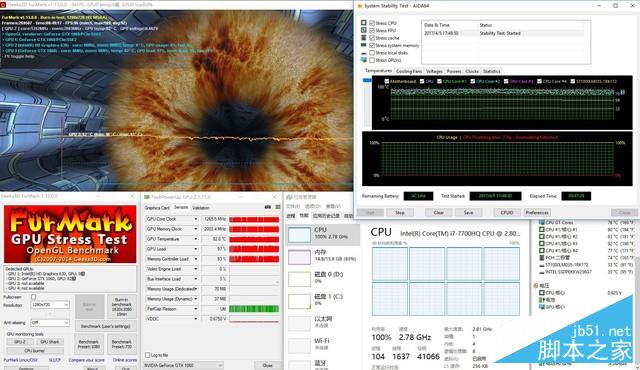
Task: Click the Stop button in AIDA64
Action: tap(400, 213)
